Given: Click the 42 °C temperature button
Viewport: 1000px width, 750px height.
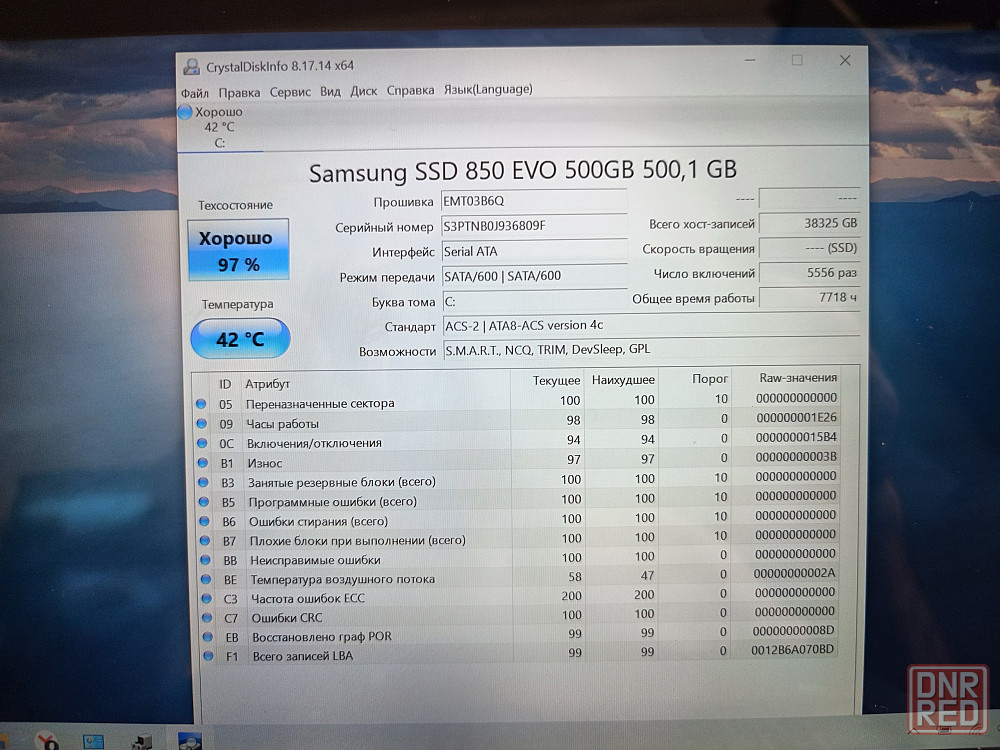Looking at the screenshot, I should pyautogui.click(x=240, y=338).
